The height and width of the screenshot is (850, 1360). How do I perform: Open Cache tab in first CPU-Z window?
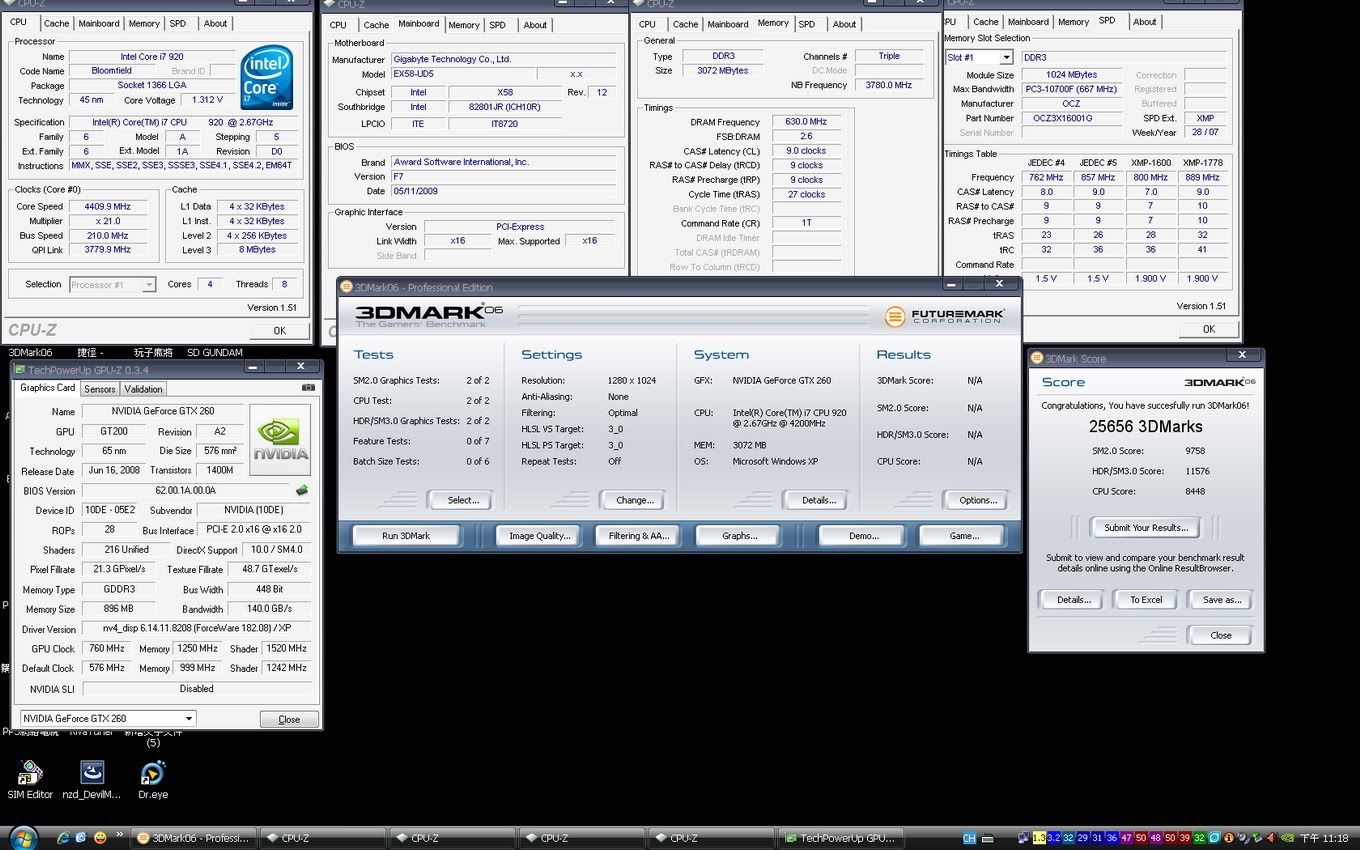point(56,23)
